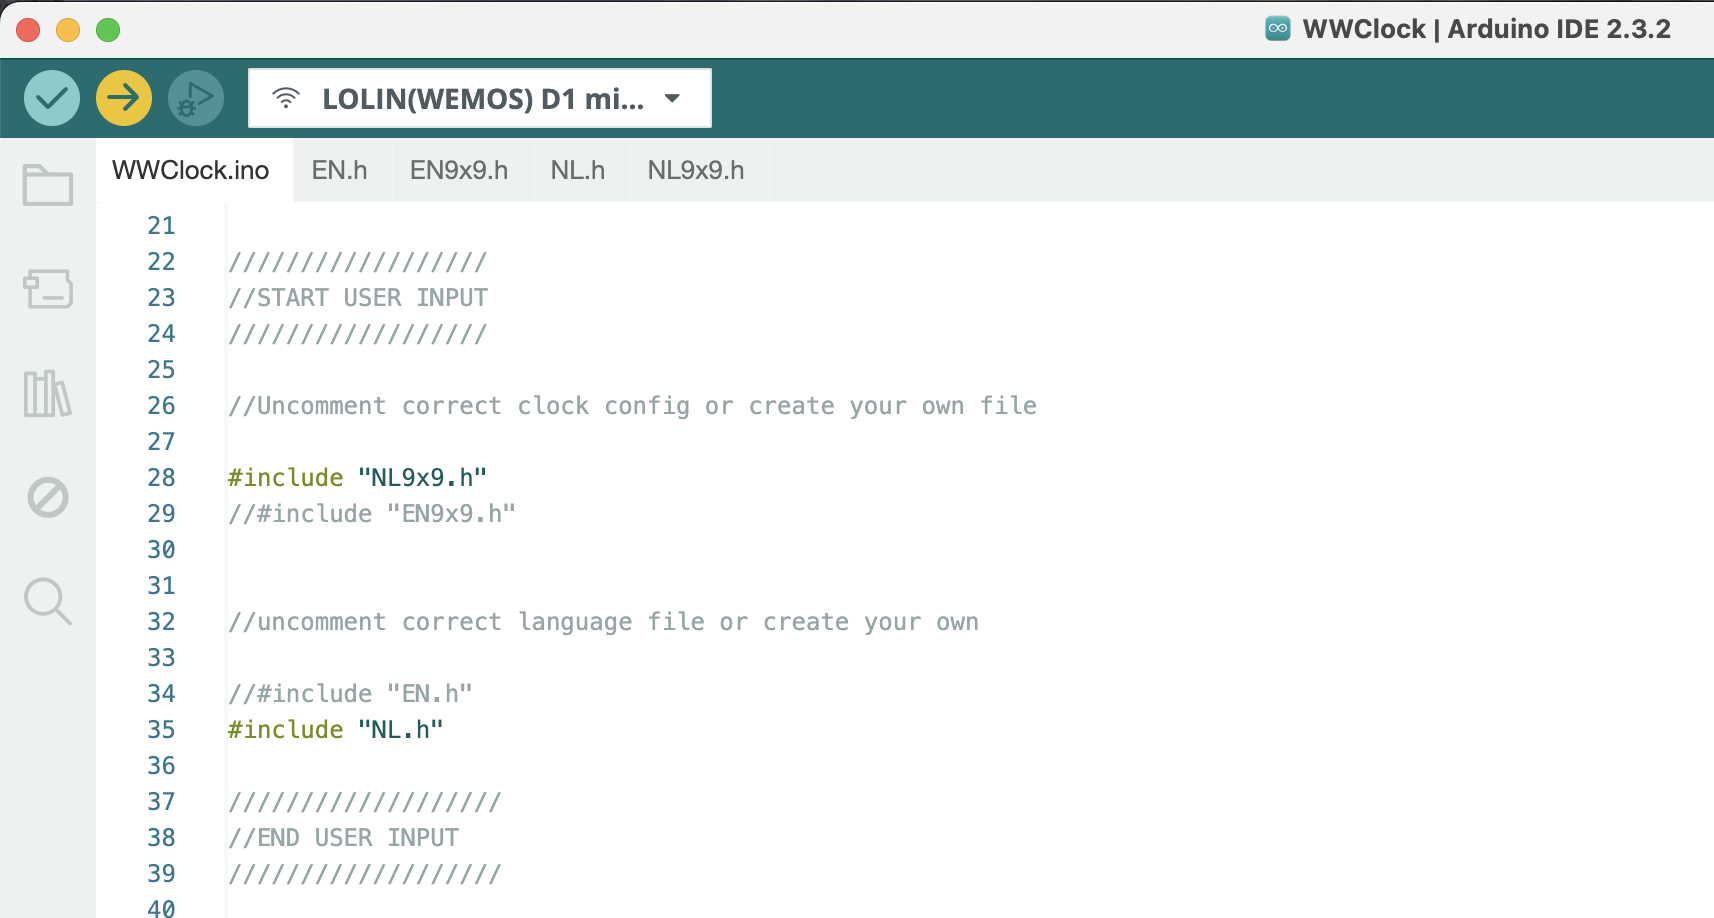Click the Upload arrow button
1714x918 pixels.
pyautogui.click(x=124, y=98)
